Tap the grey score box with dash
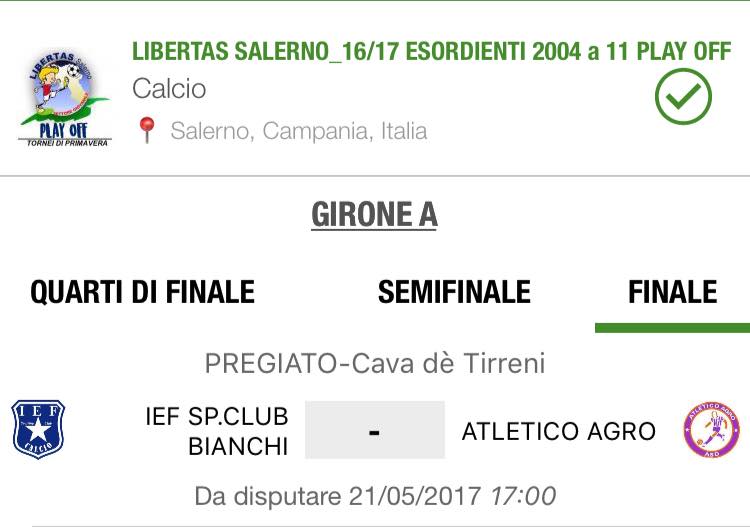The height and width of the screenshot is (528, 750). point(375,430)
